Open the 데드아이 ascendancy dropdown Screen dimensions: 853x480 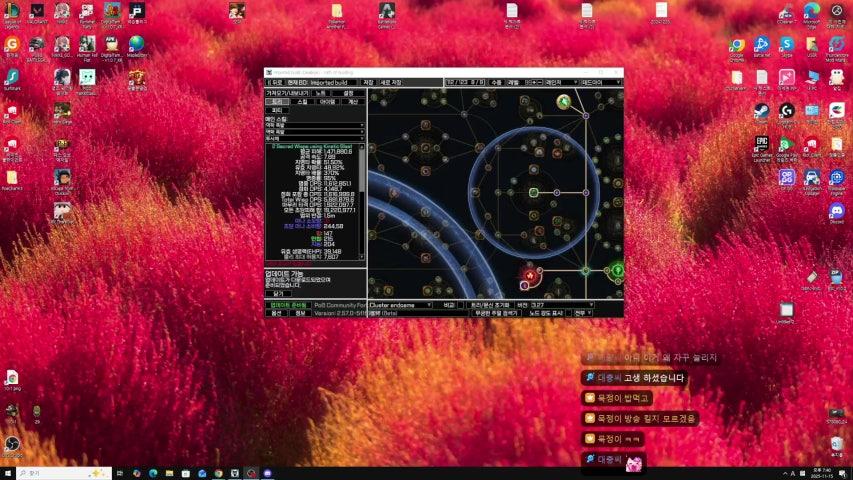pos(600,82)
